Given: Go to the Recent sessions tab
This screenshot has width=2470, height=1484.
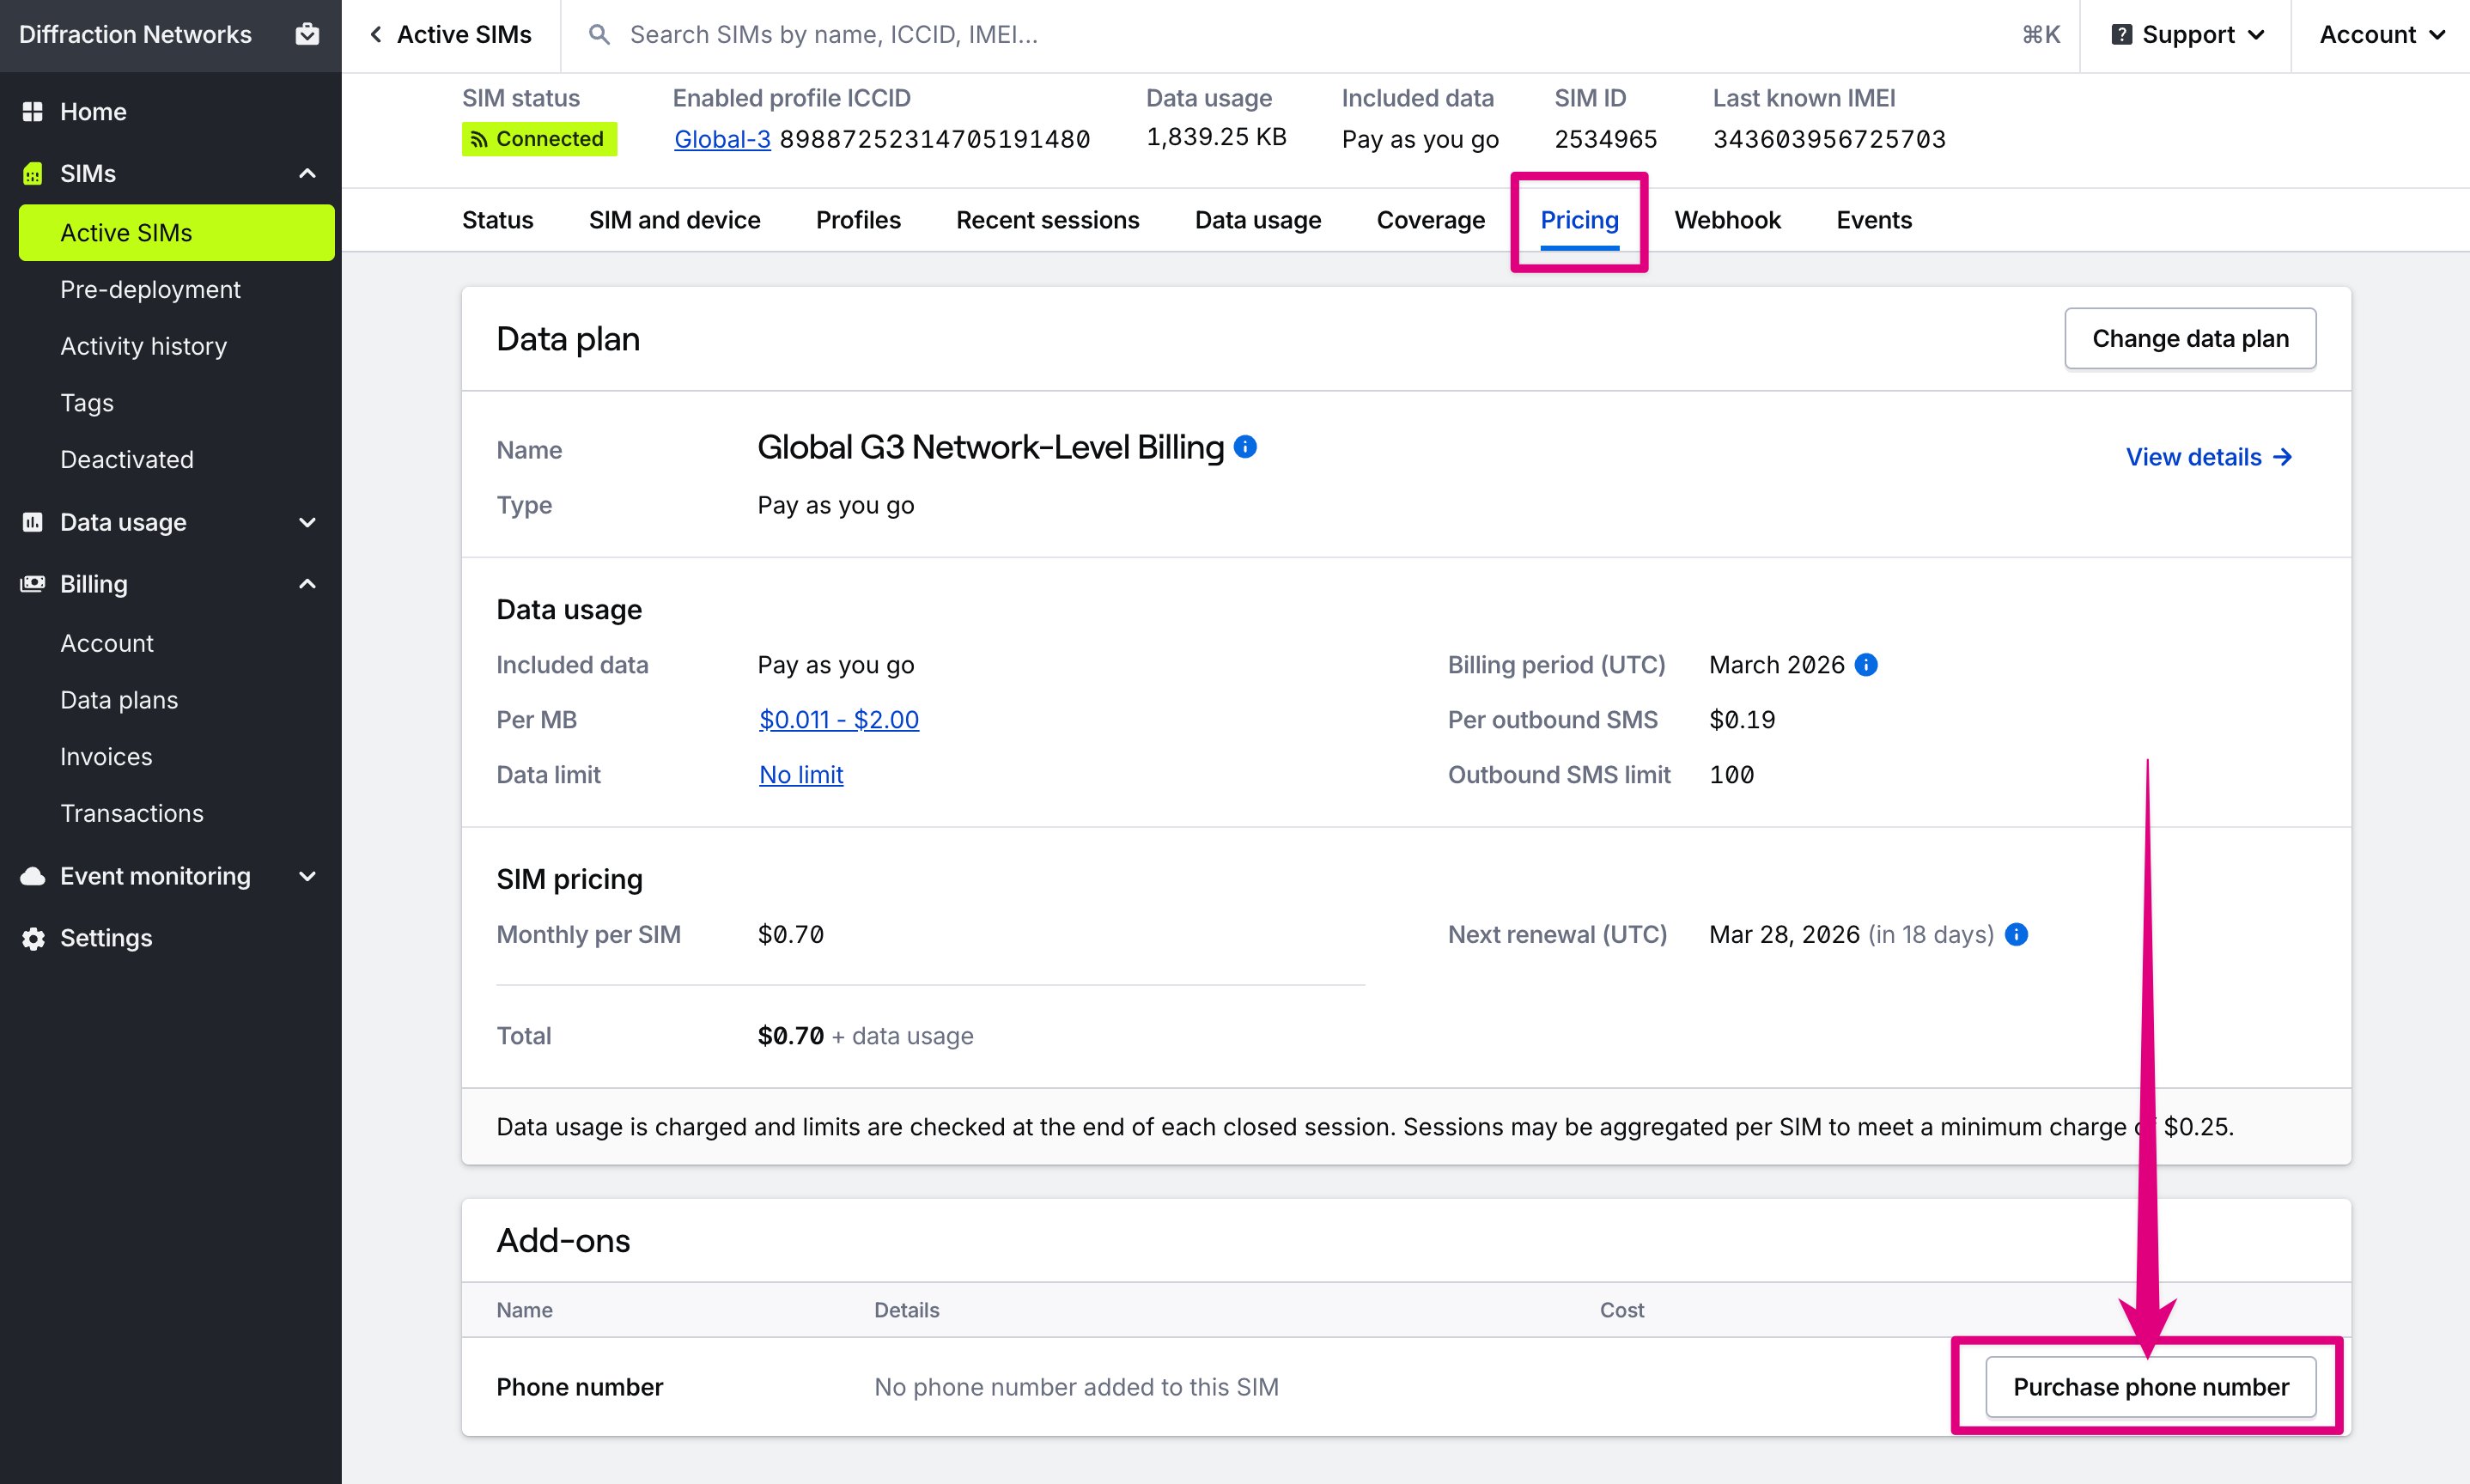Looking at the screenshot, I should 1047,220.
